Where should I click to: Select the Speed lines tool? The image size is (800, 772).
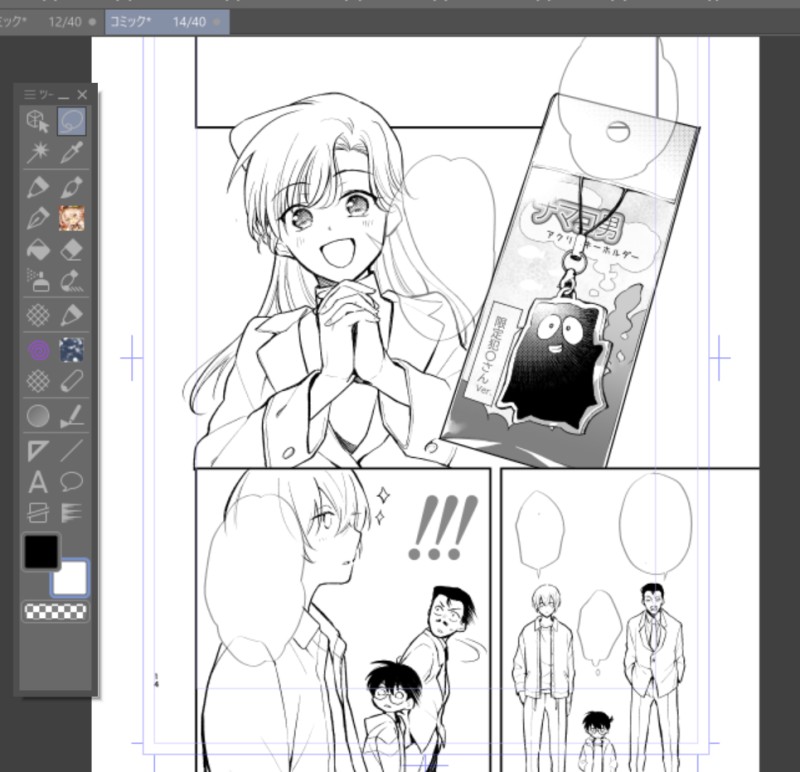pos(71,513)
